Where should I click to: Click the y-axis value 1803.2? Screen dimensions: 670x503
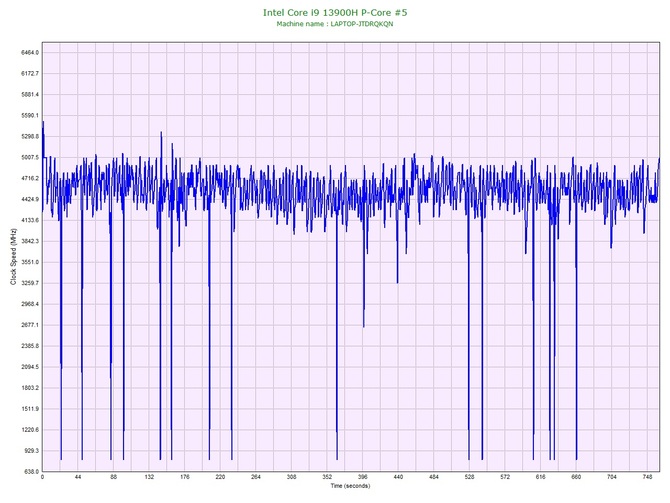tap(30, 388)
